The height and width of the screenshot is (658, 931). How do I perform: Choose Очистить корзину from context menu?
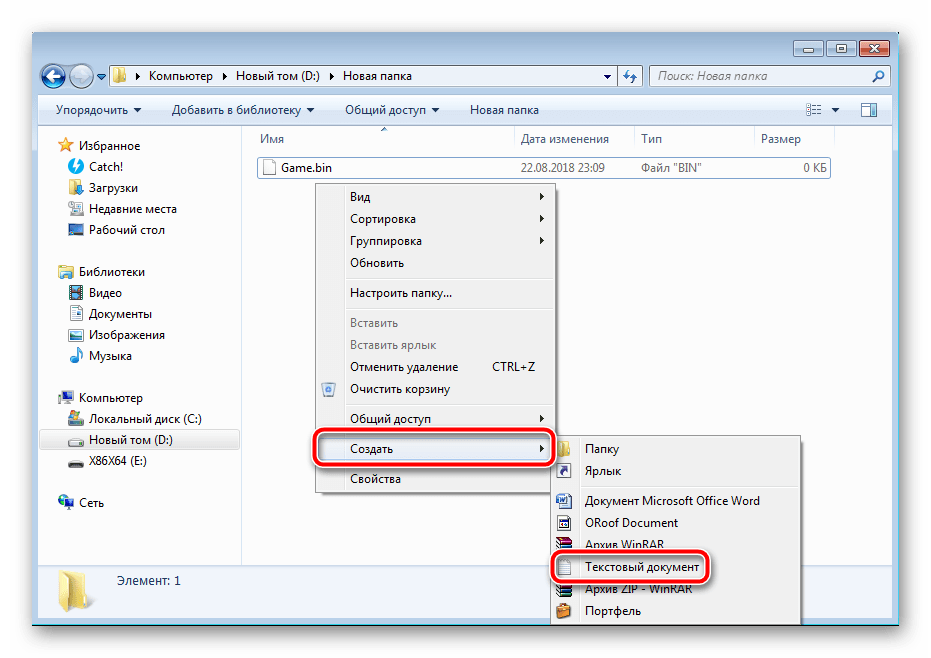click(399, 389)
